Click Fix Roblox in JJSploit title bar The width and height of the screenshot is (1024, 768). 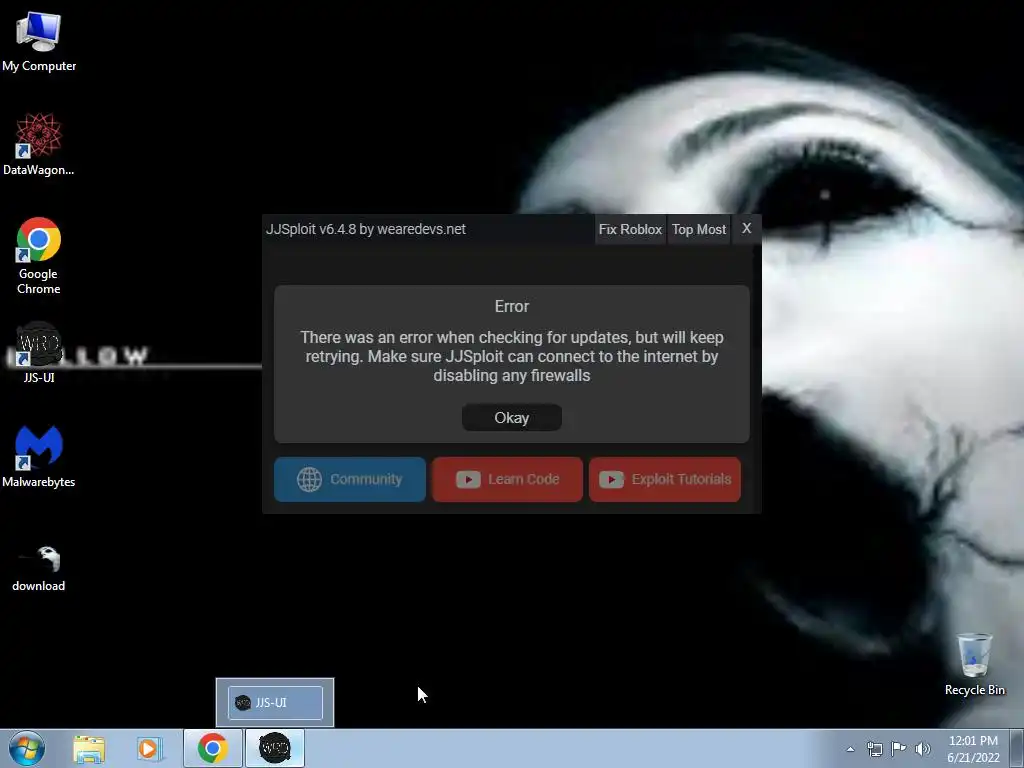(630, 229)
